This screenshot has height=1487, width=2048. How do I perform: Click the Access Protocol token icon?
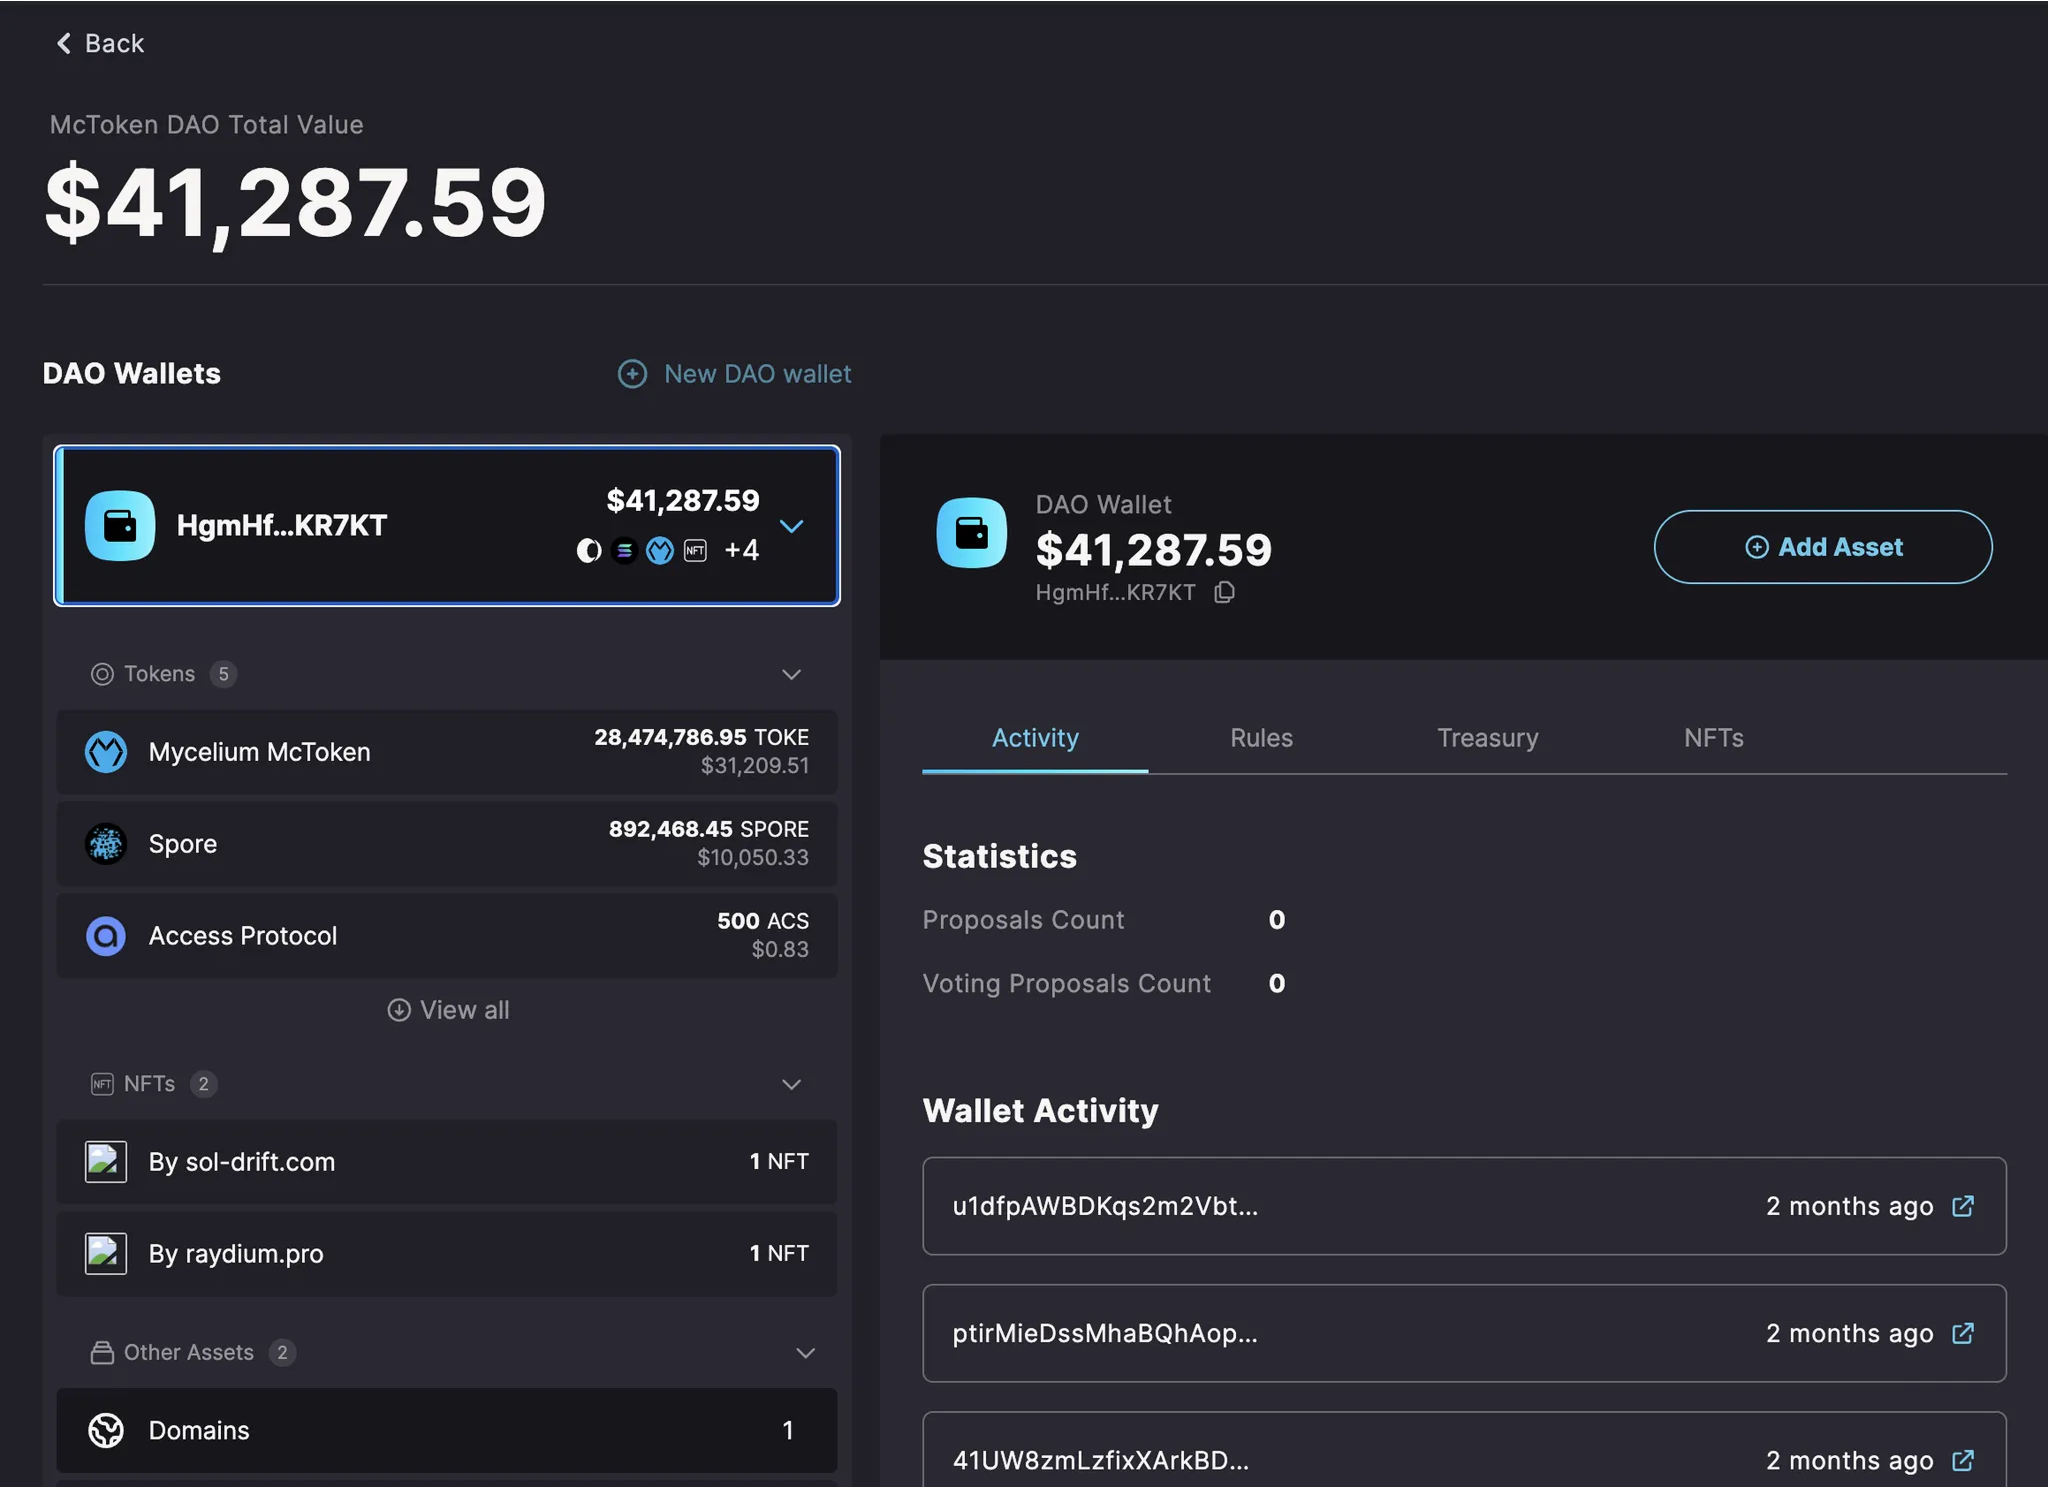(x=106, y=936)
